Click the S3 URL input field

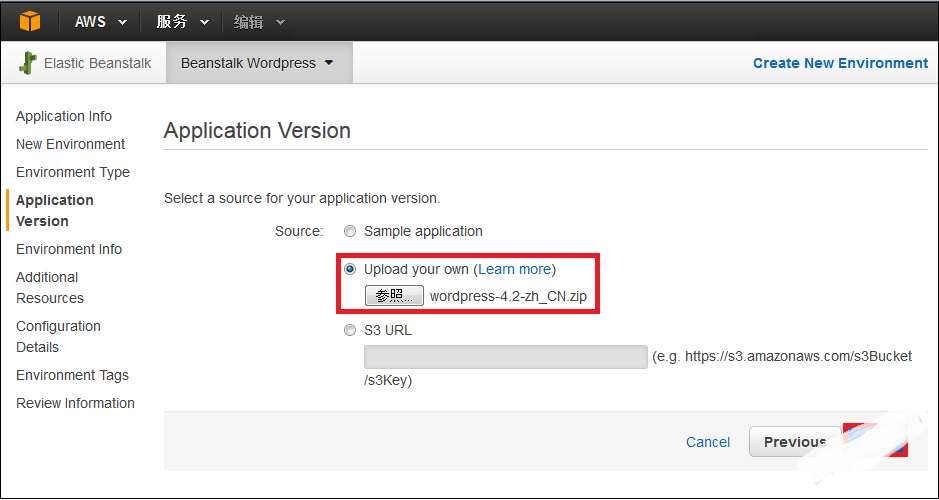pos(506,357)
